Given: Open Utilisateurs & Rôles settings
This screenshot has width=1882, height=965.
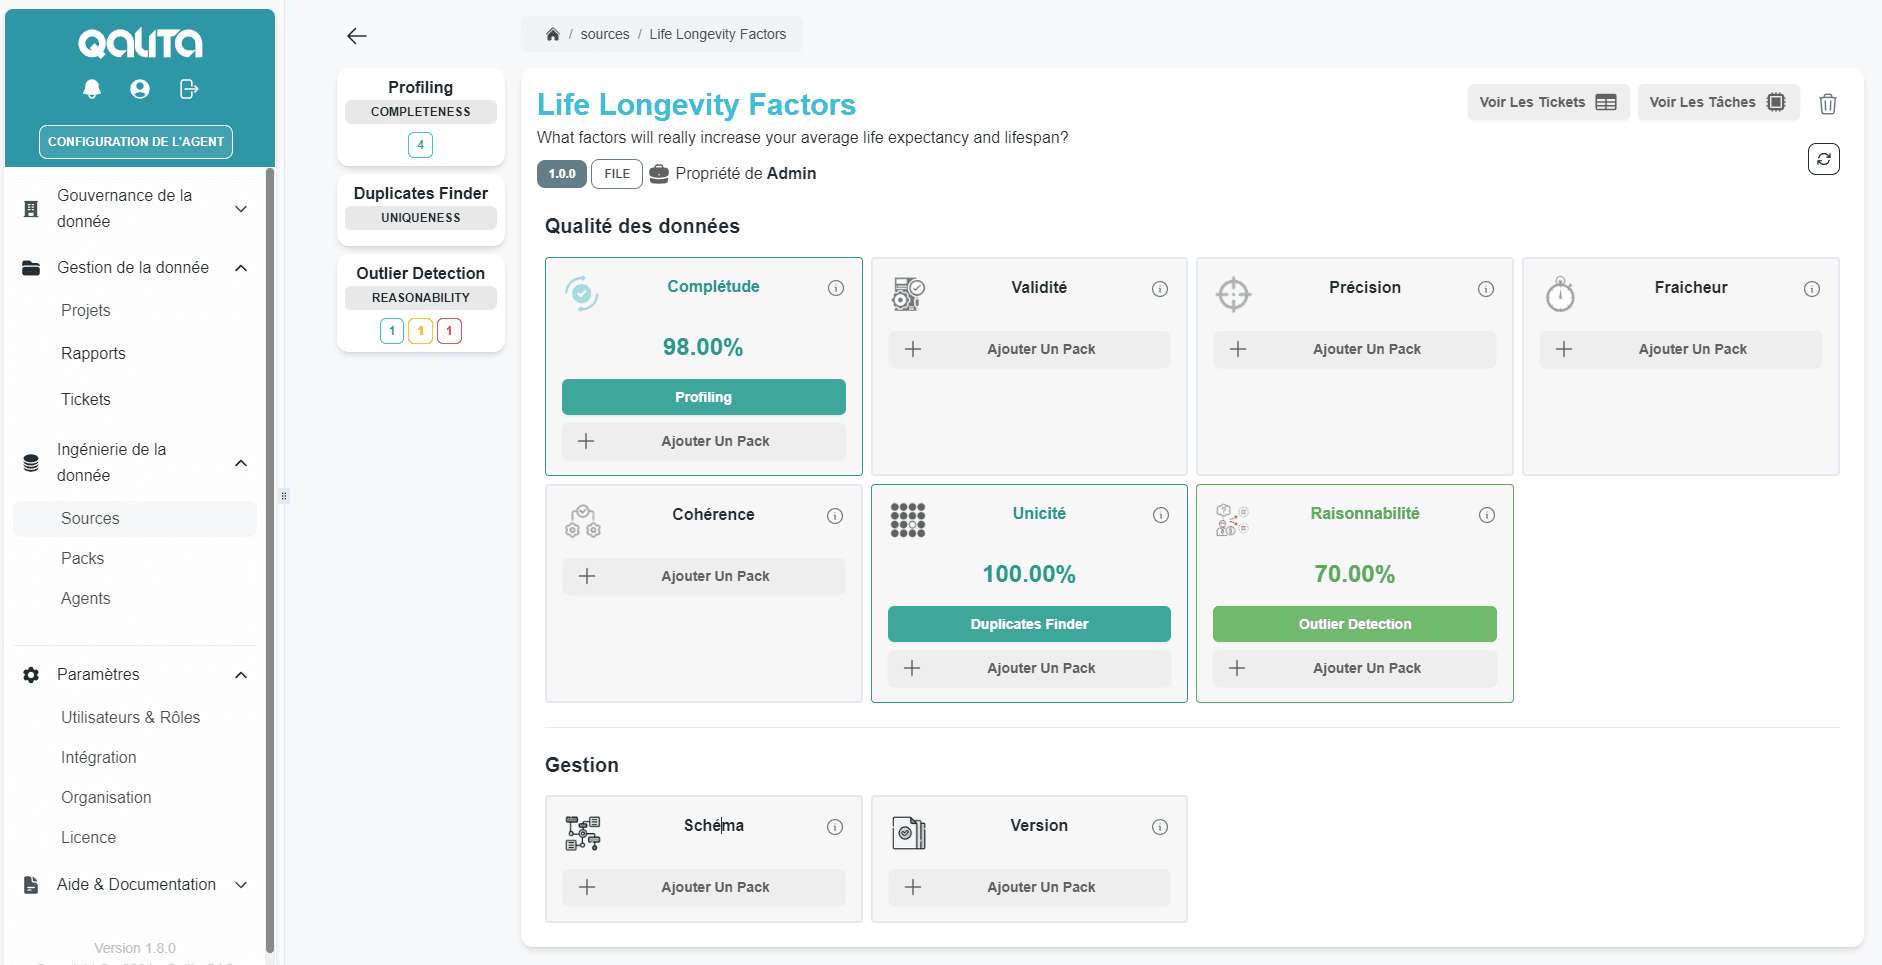Looking at the screenshot, I should (x=130, y=717).
